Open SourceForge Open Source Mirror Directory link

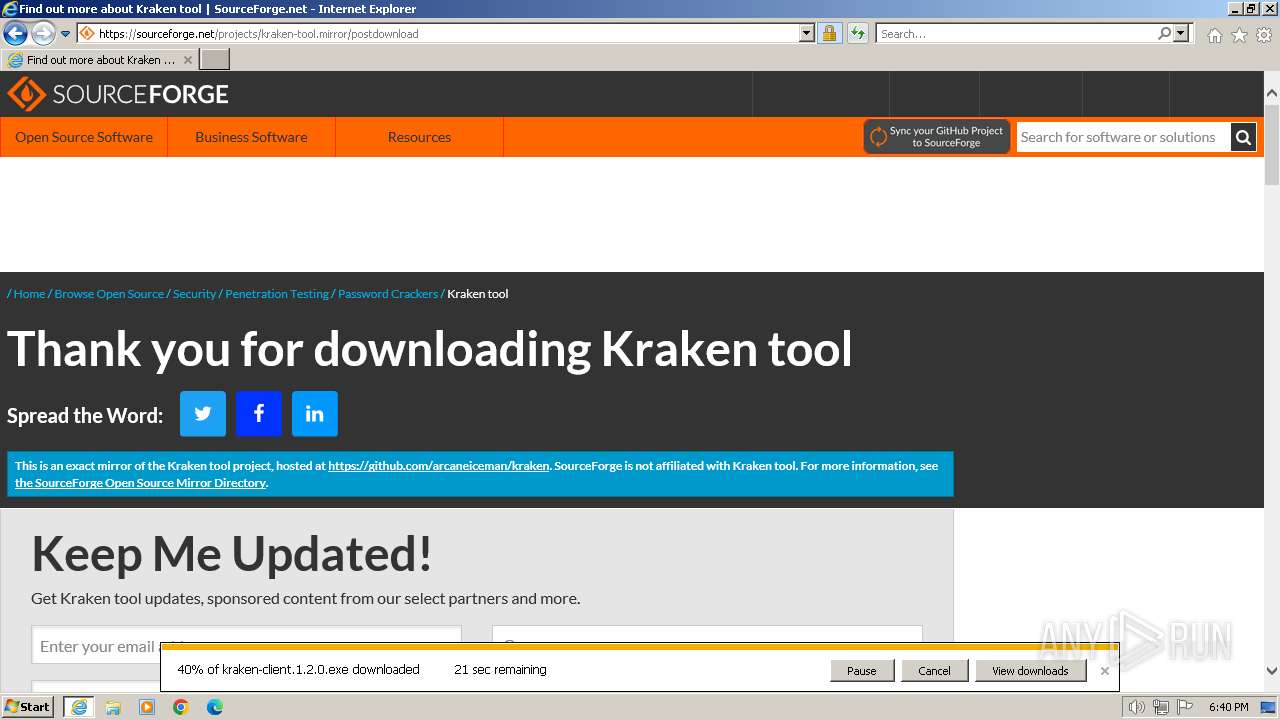pyautogui.click(x=140, y=483)
